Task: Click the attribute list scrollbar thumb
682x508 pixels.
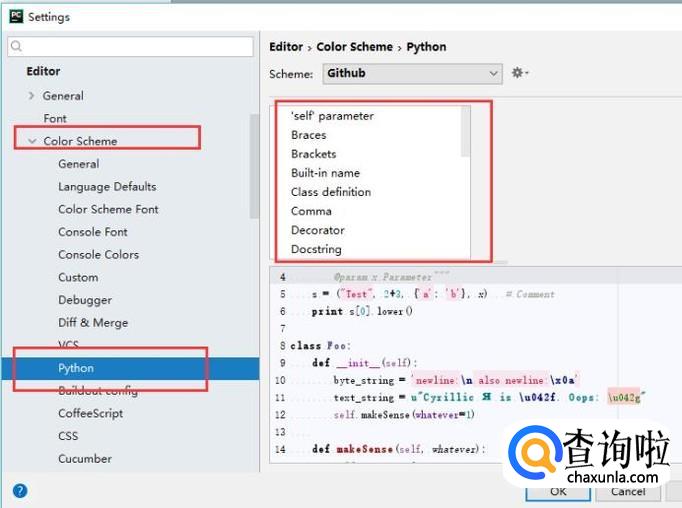Action: pyautogui.click(x=465, y=131)
